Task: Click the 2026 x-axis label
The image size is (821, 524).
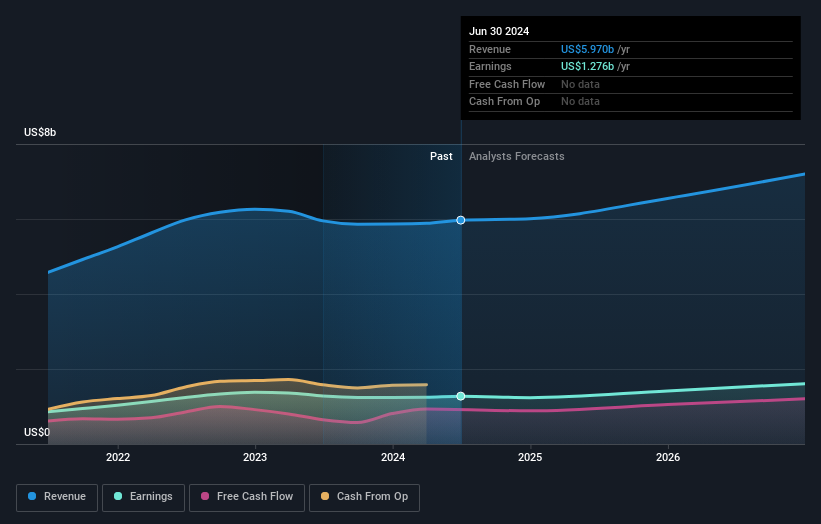Action: coord(668,457)
